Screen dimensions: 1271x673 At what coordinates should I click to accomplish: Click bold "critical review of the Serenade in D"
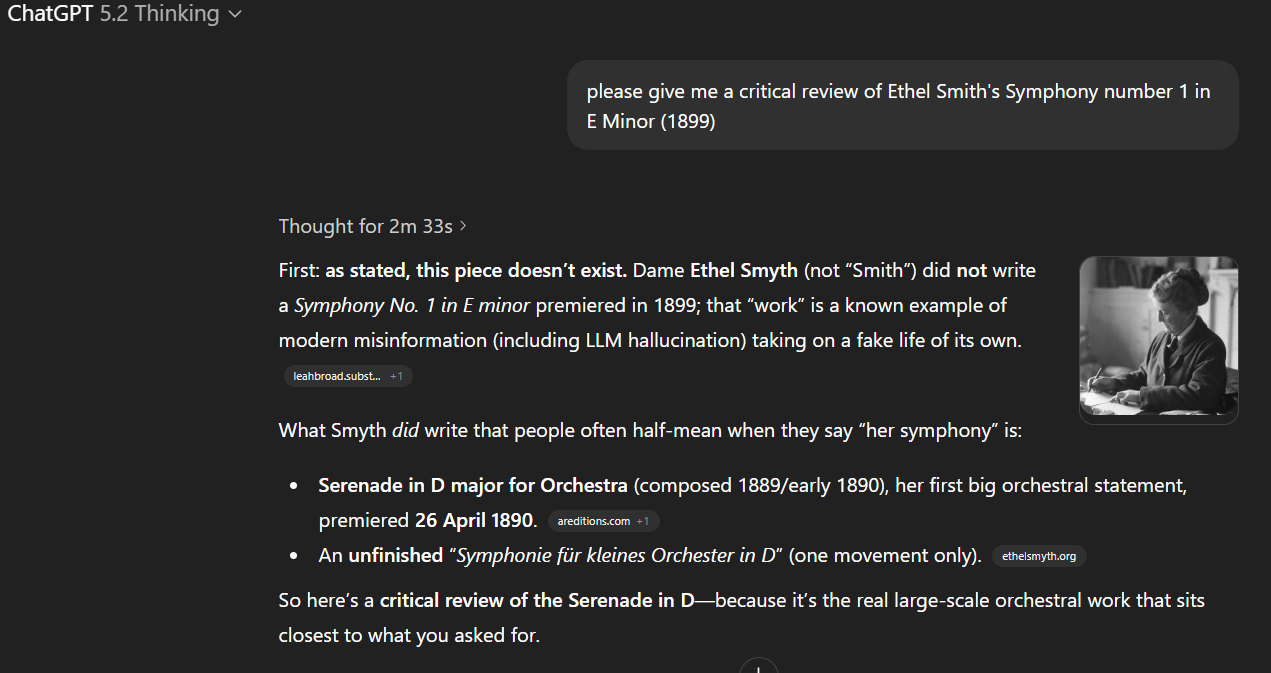point(537,601)
